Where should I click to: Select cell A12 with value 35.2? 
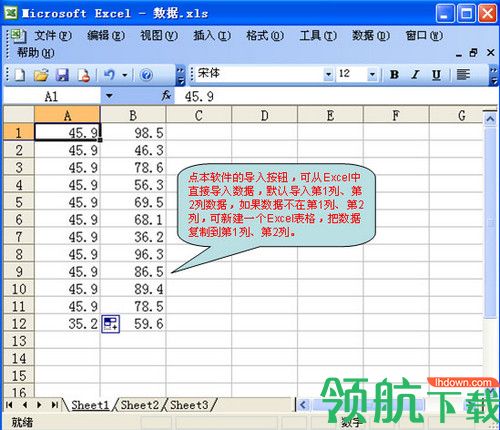pos(67,323)
